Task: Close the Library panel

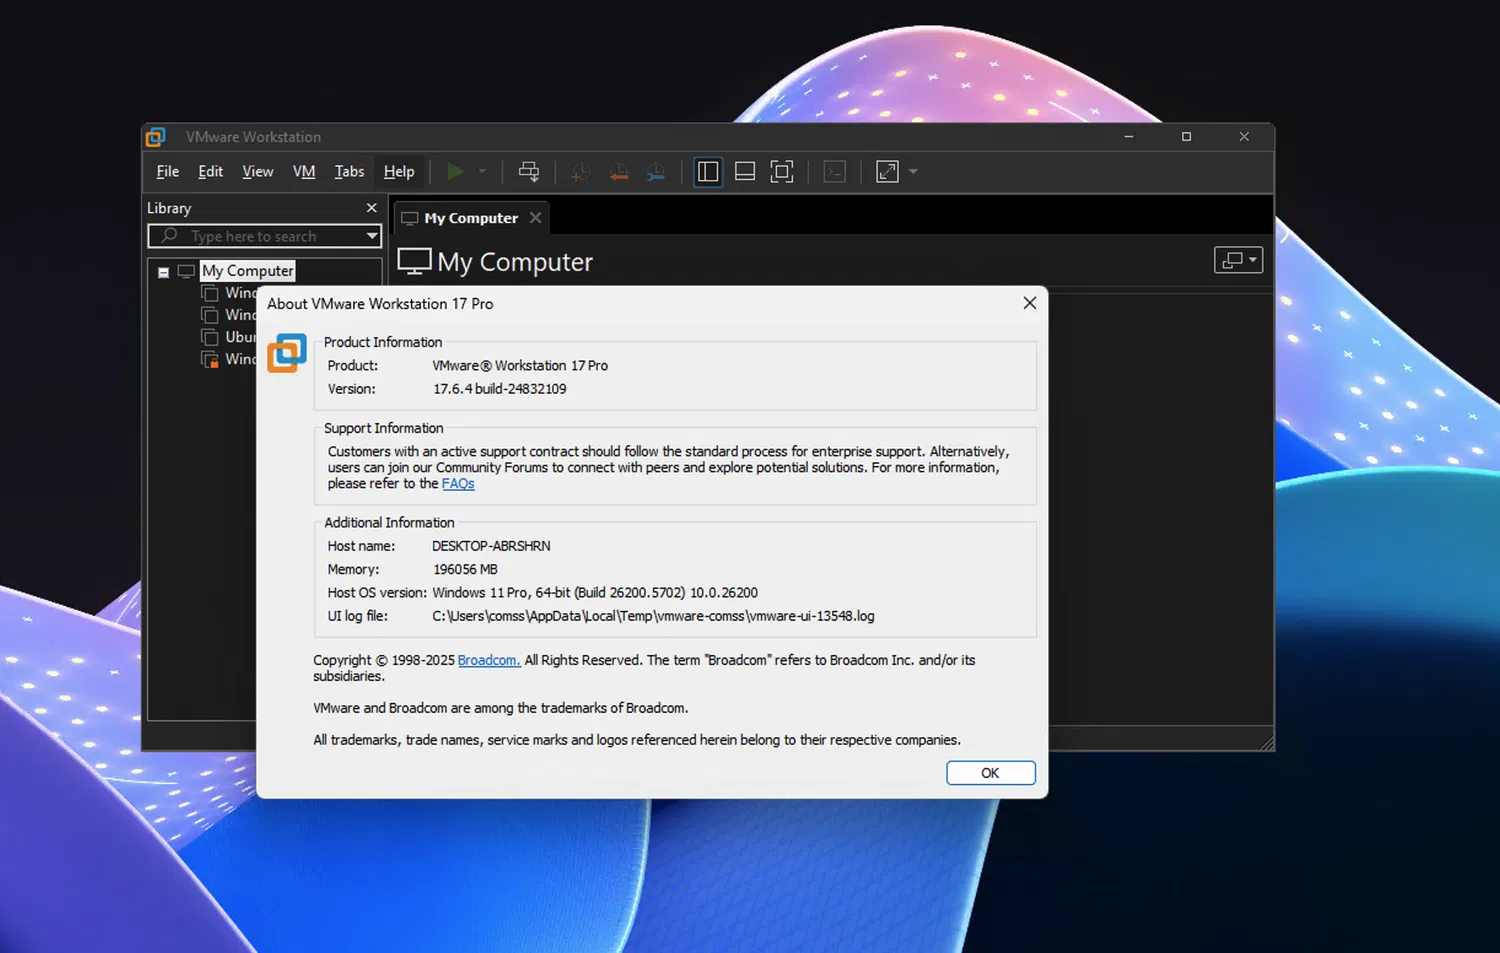Action: (x=372, y=208)
